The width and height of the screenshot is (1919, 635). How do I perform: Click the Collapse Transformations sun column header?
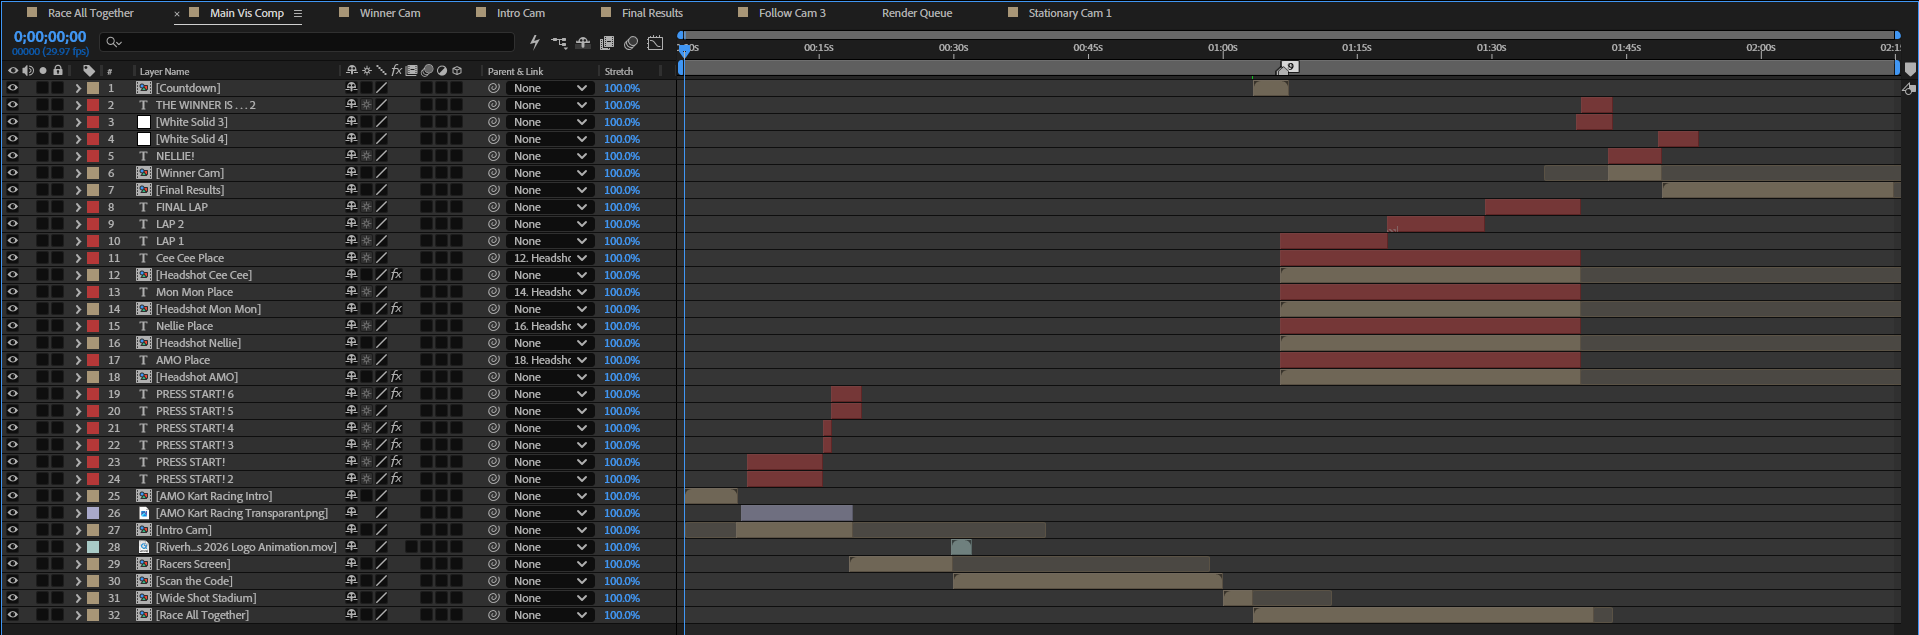366,71
